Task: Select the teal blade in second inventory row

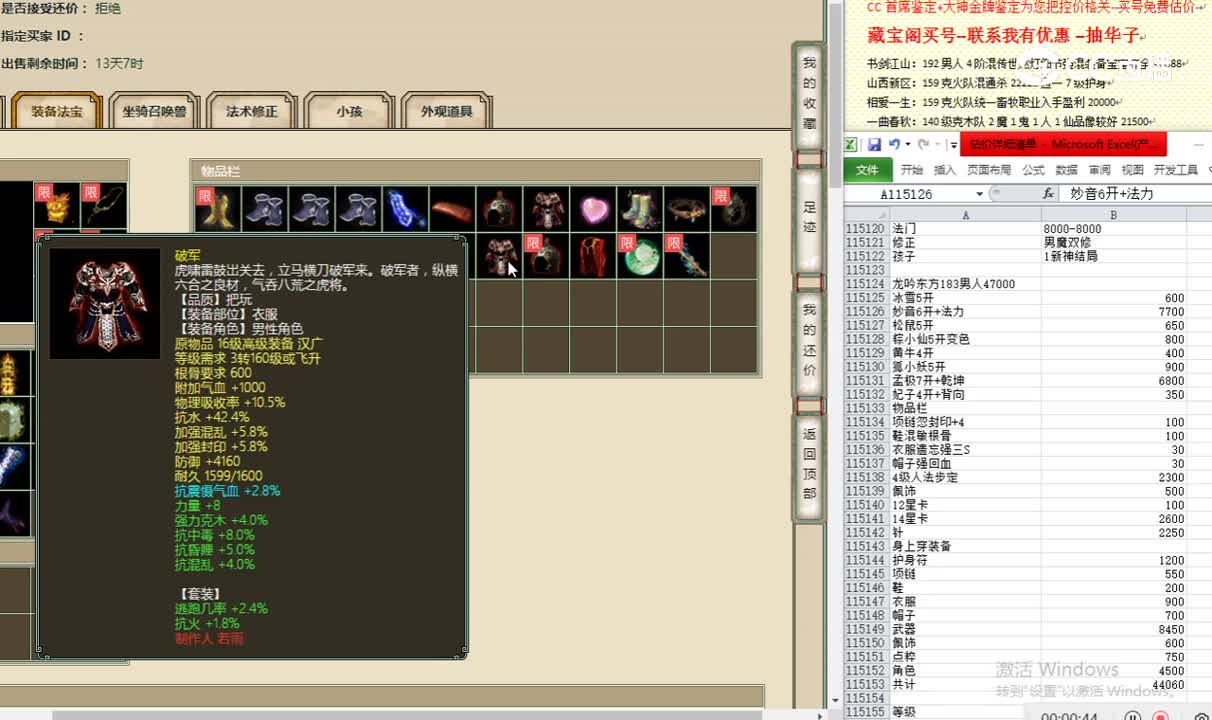Action: [x=687, y=256]
